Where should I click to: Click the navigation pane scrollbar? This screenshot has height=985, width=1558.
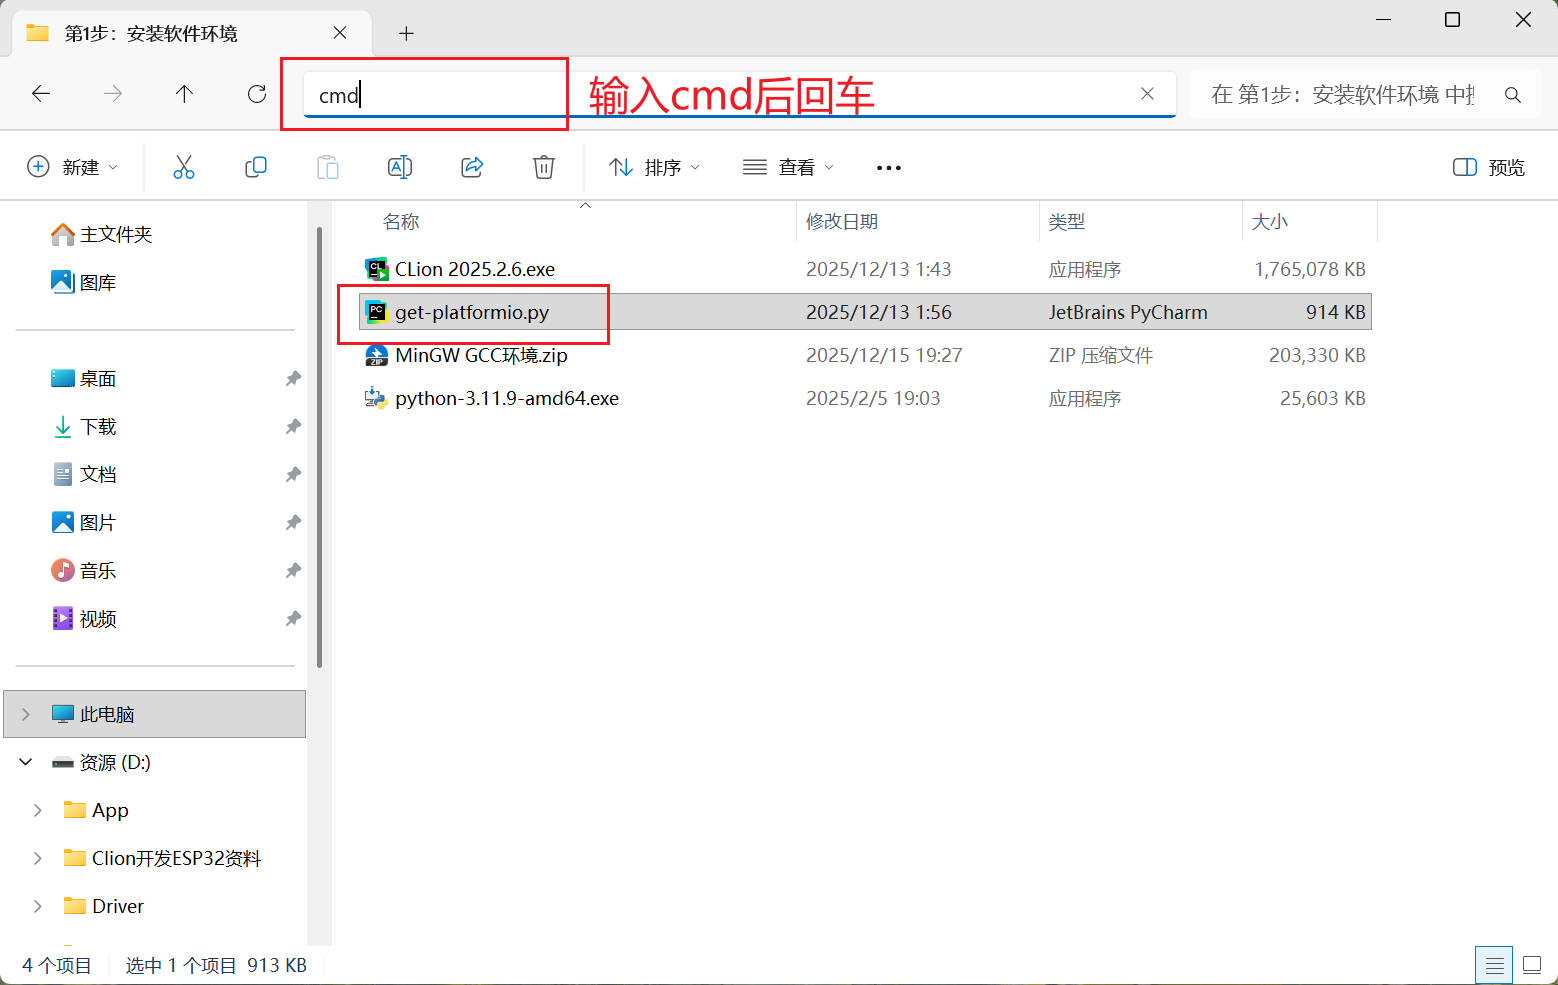[319, 447]
